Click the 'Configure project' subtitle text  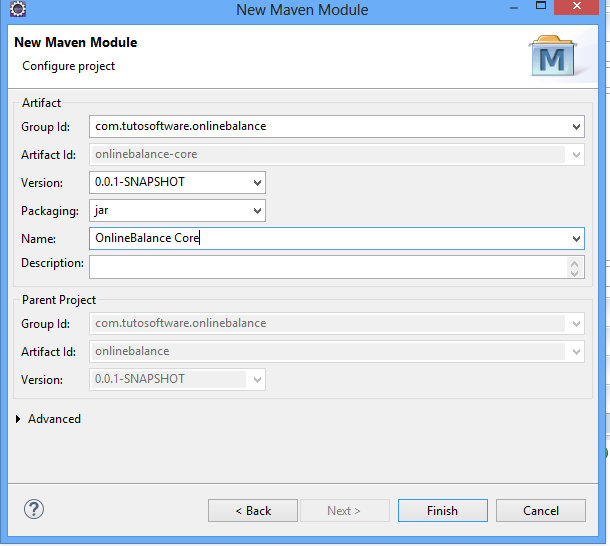tap(68, 66)
